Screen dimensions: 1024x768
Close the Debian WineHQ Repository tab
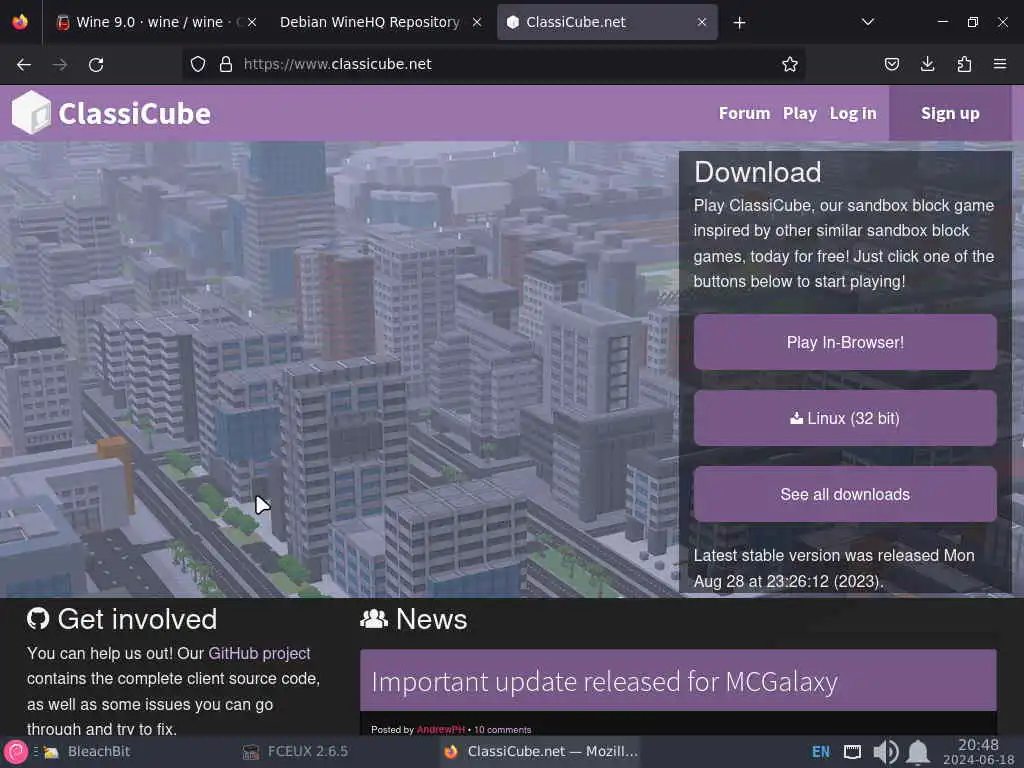point(477,22)
